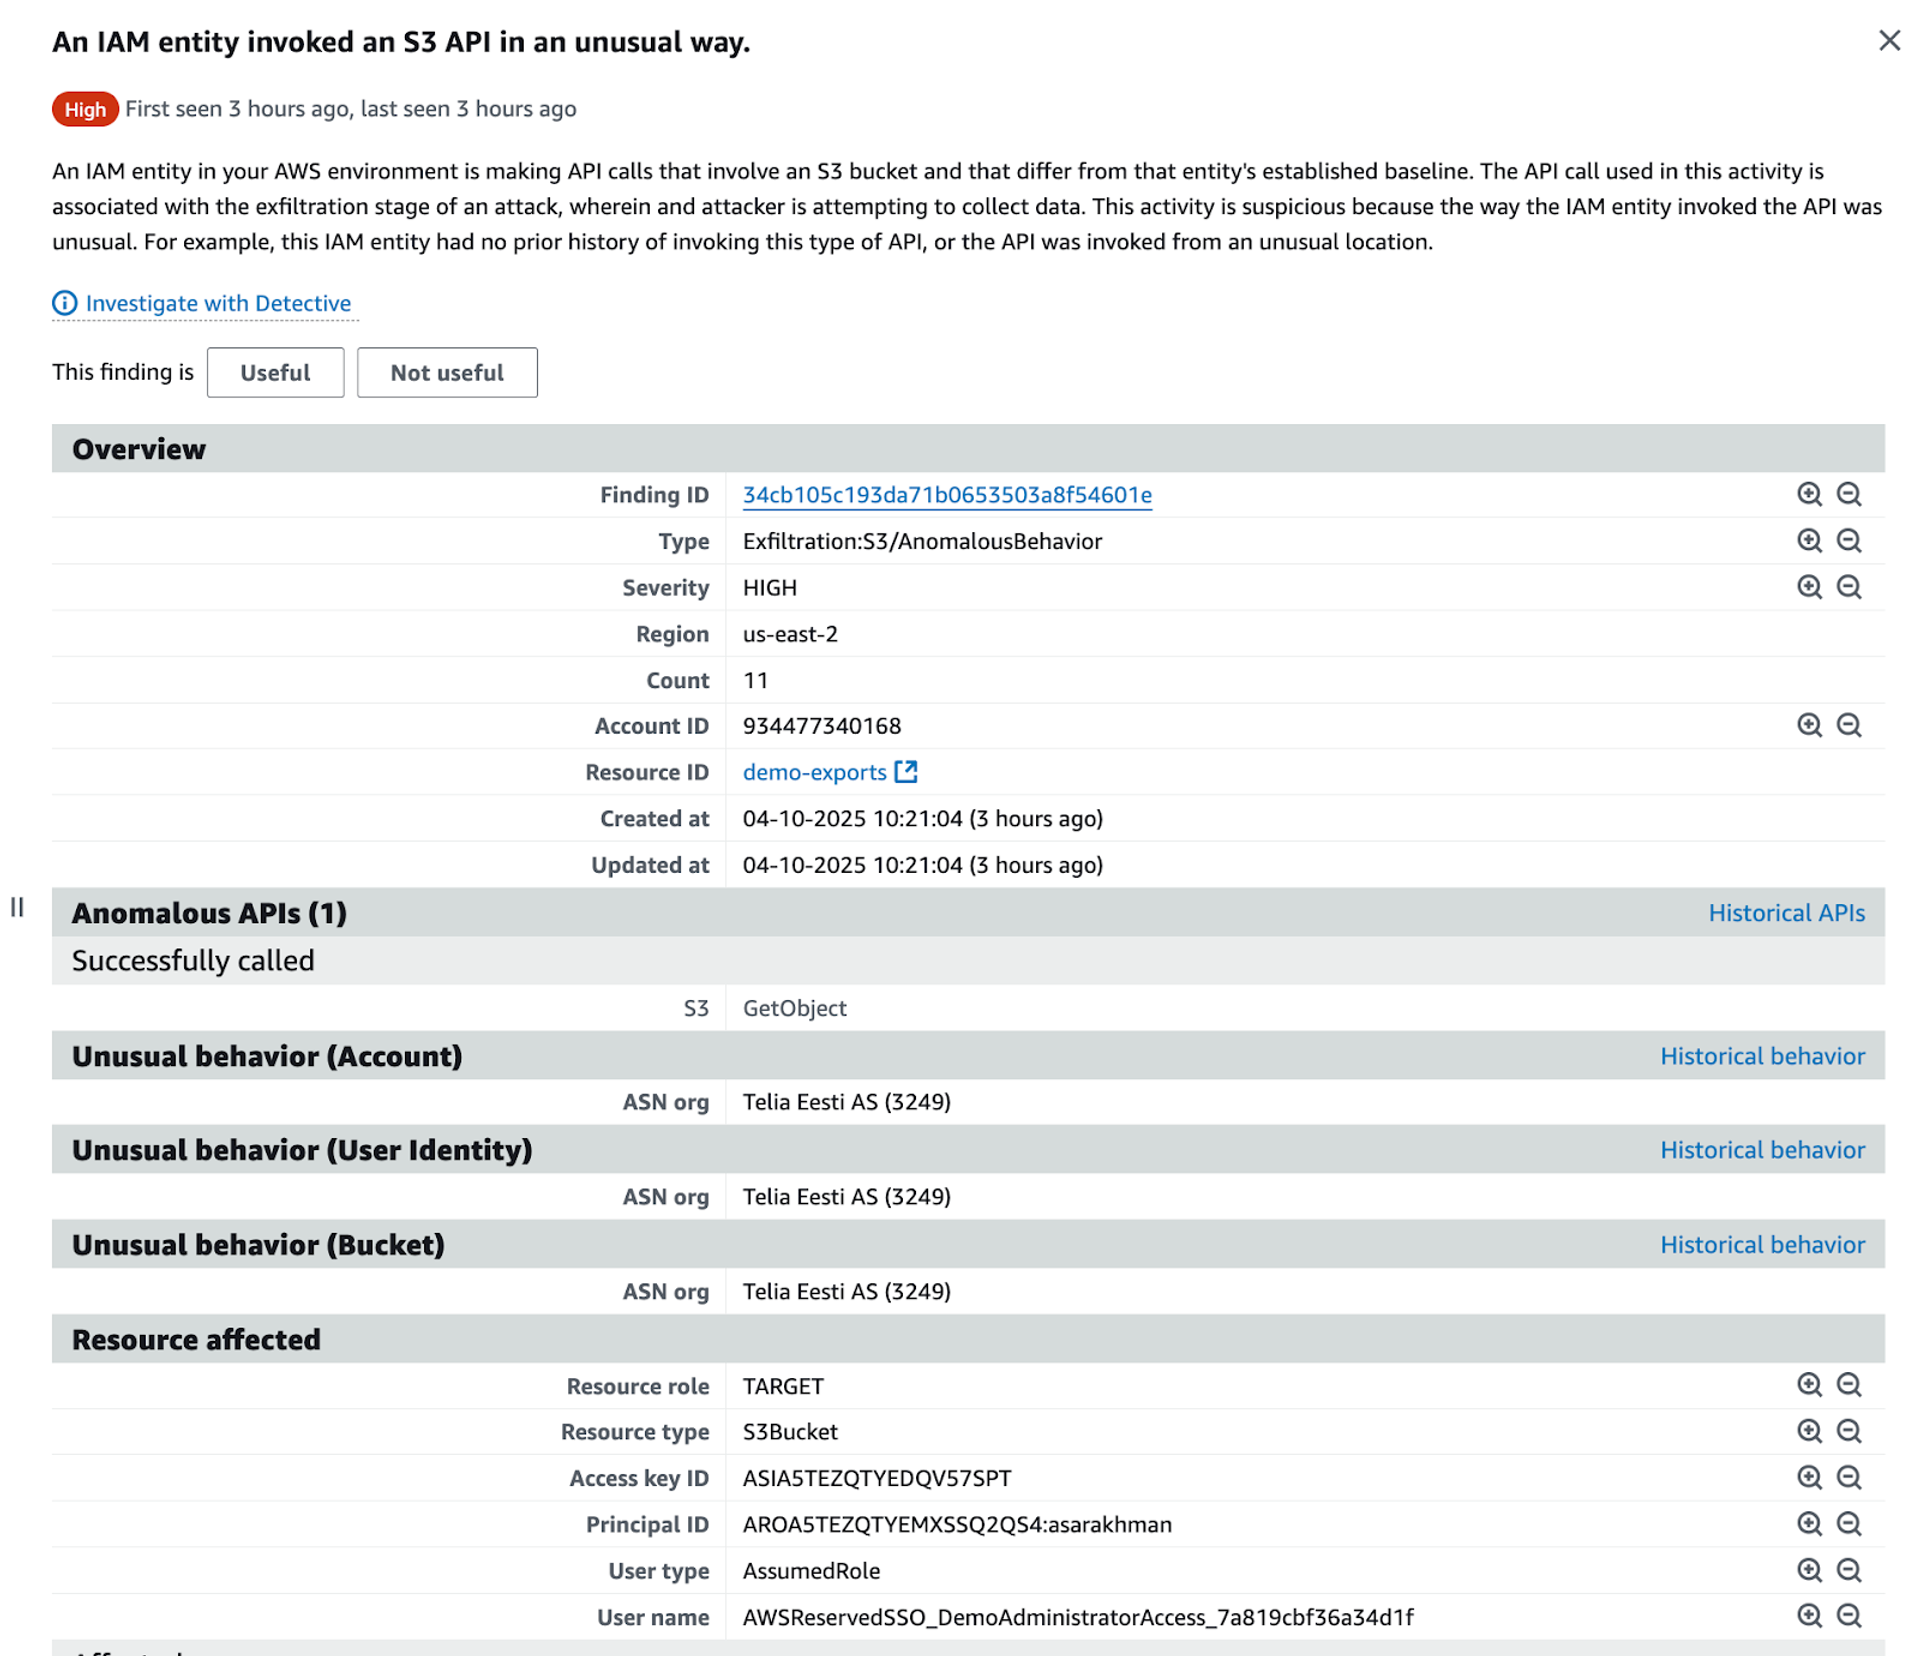Screen dimensions: 1920x1656
Task: Close the finding details panel
Action: (1888, 41)
